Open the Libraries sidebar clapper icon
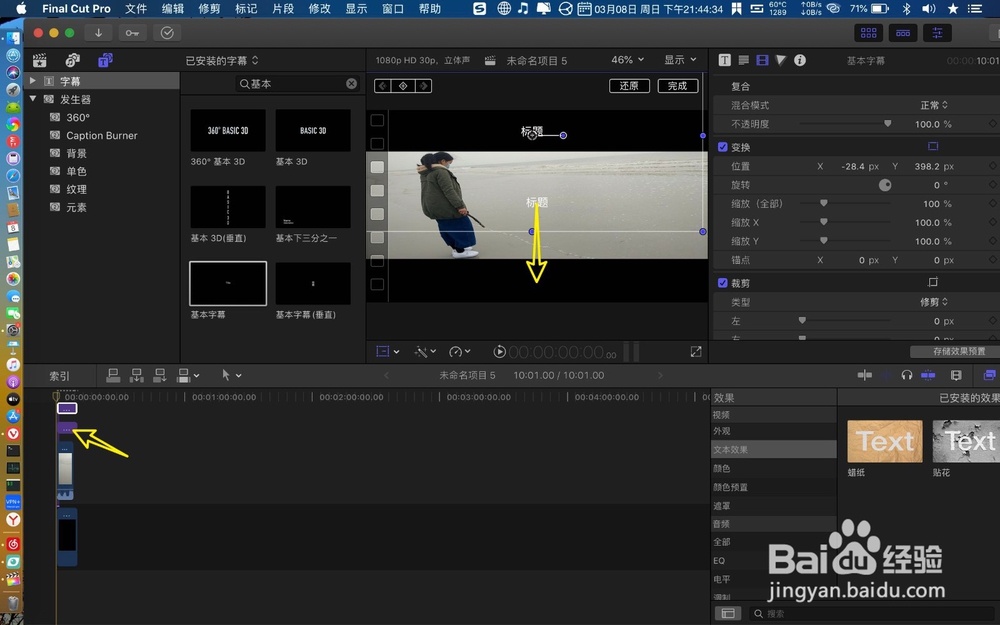 pos(40,61)
